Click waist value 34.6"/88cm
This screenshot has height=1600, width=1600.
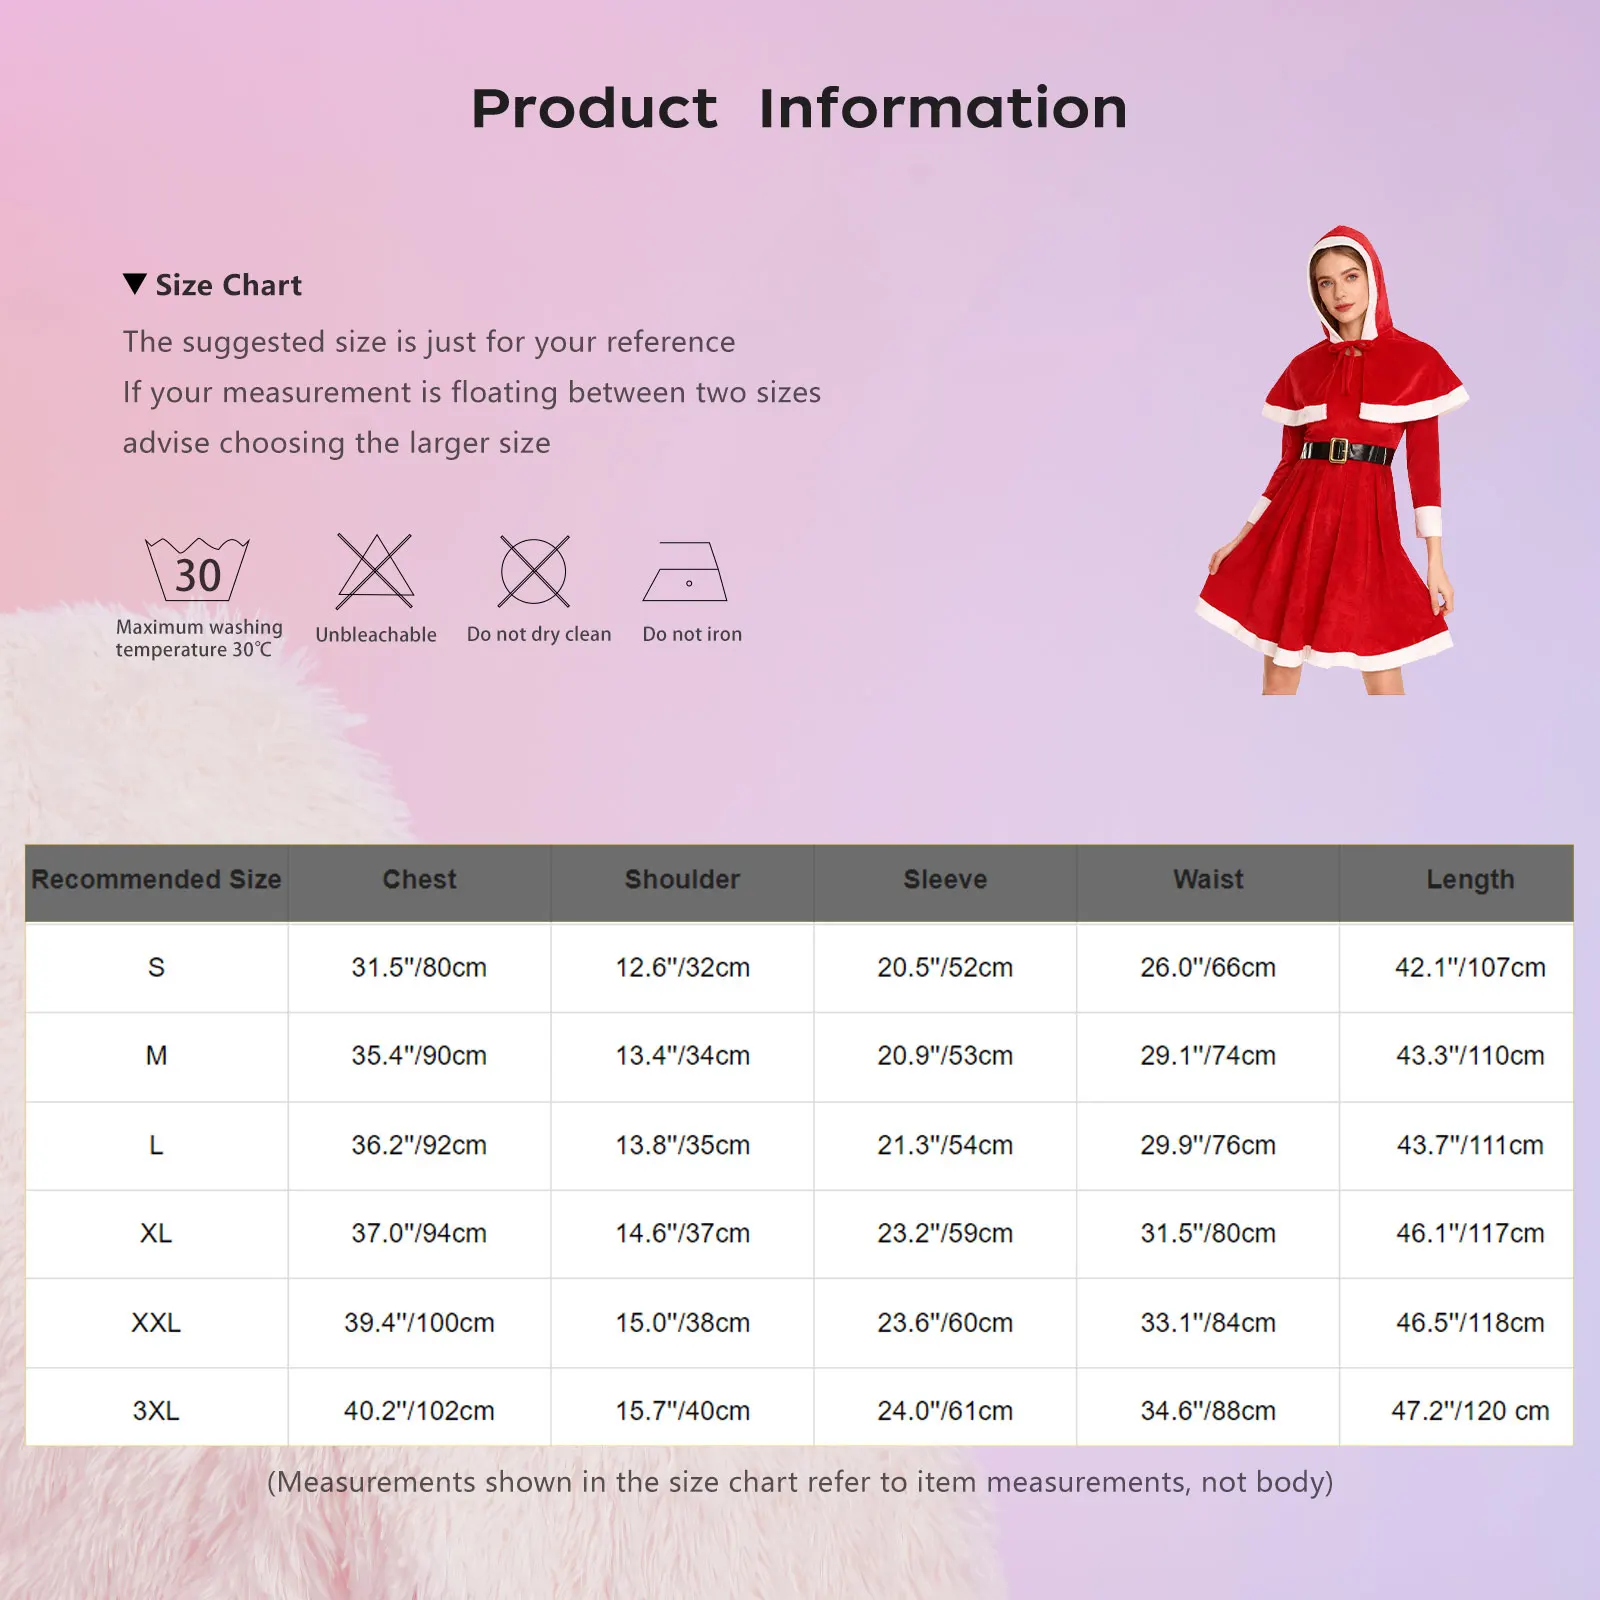coord(1208,1410)
